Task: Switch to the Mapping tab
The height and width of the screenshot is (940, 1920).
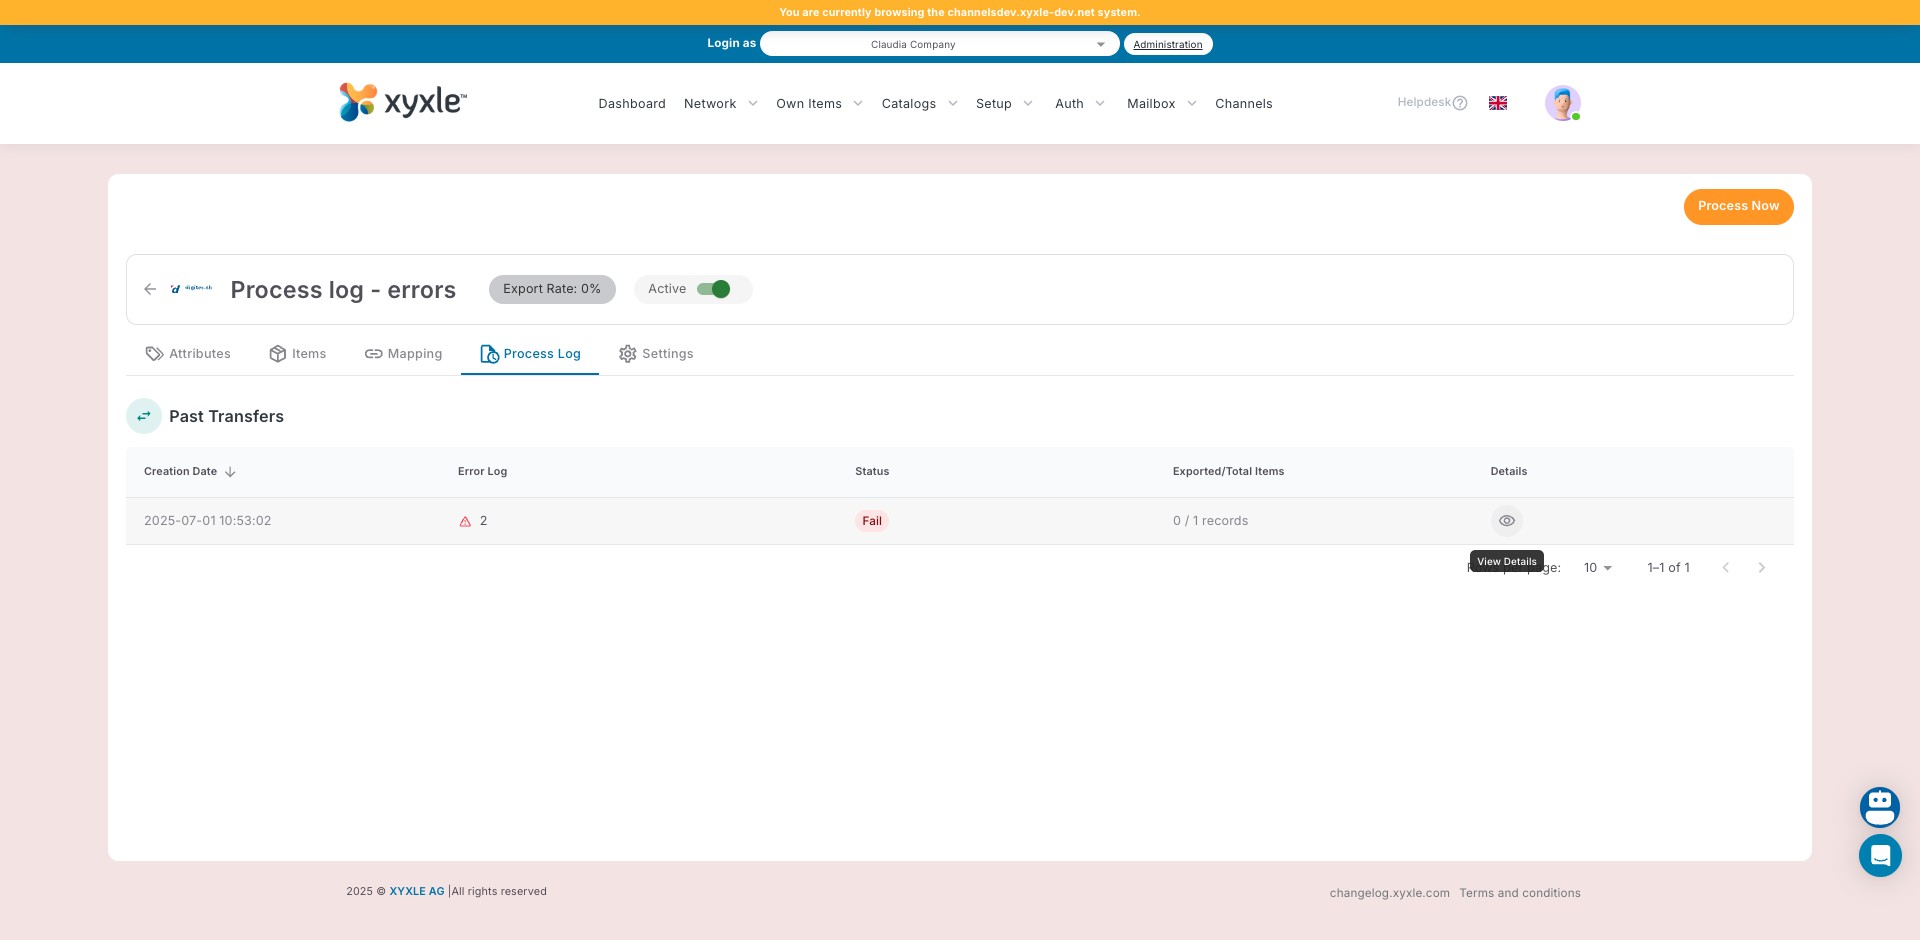Action: pos(403,354)
